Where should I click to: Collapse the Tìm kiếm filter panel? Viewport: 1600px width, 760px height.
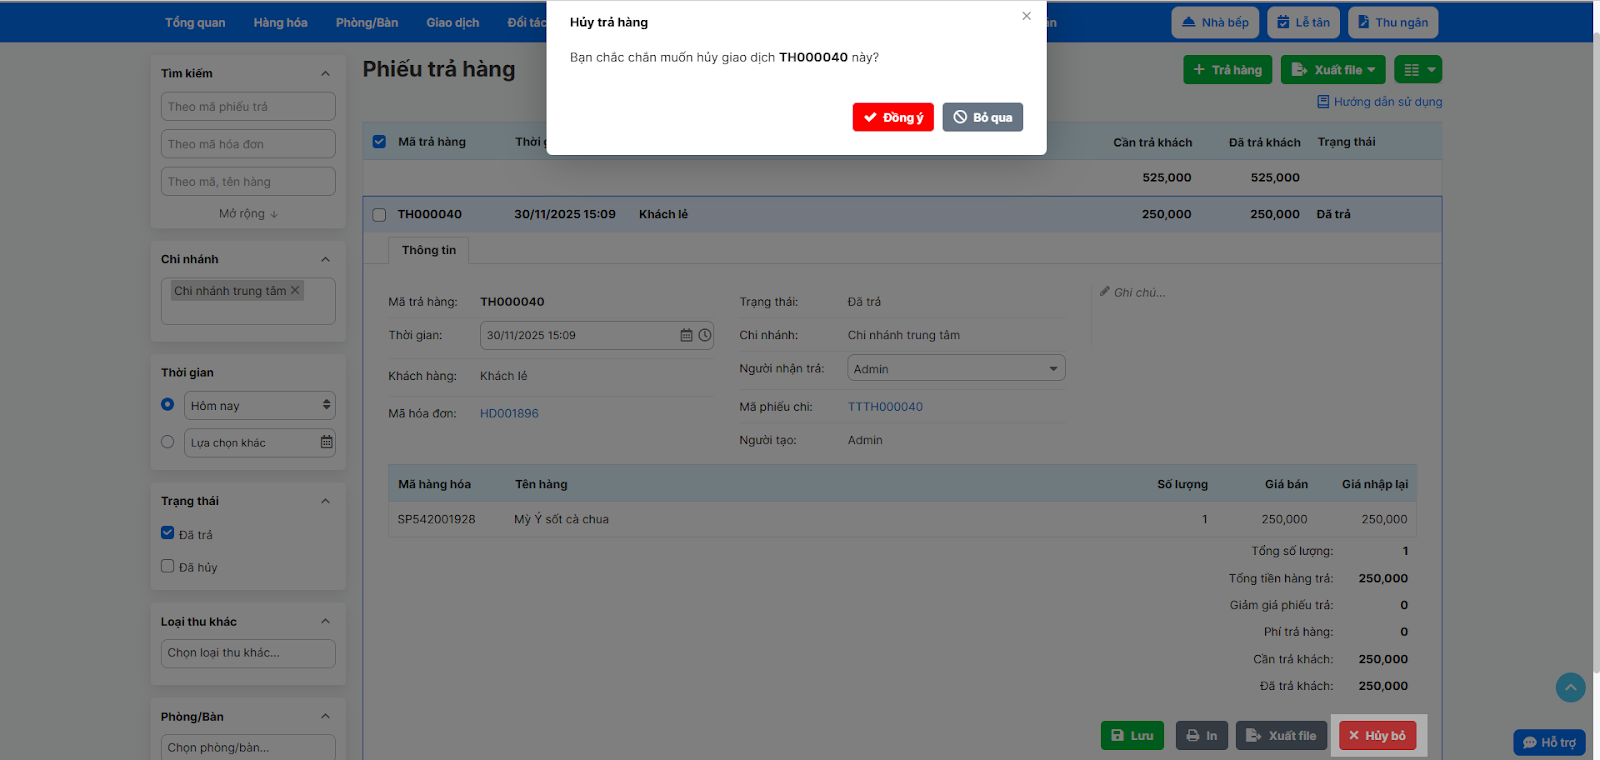point(325,73)
